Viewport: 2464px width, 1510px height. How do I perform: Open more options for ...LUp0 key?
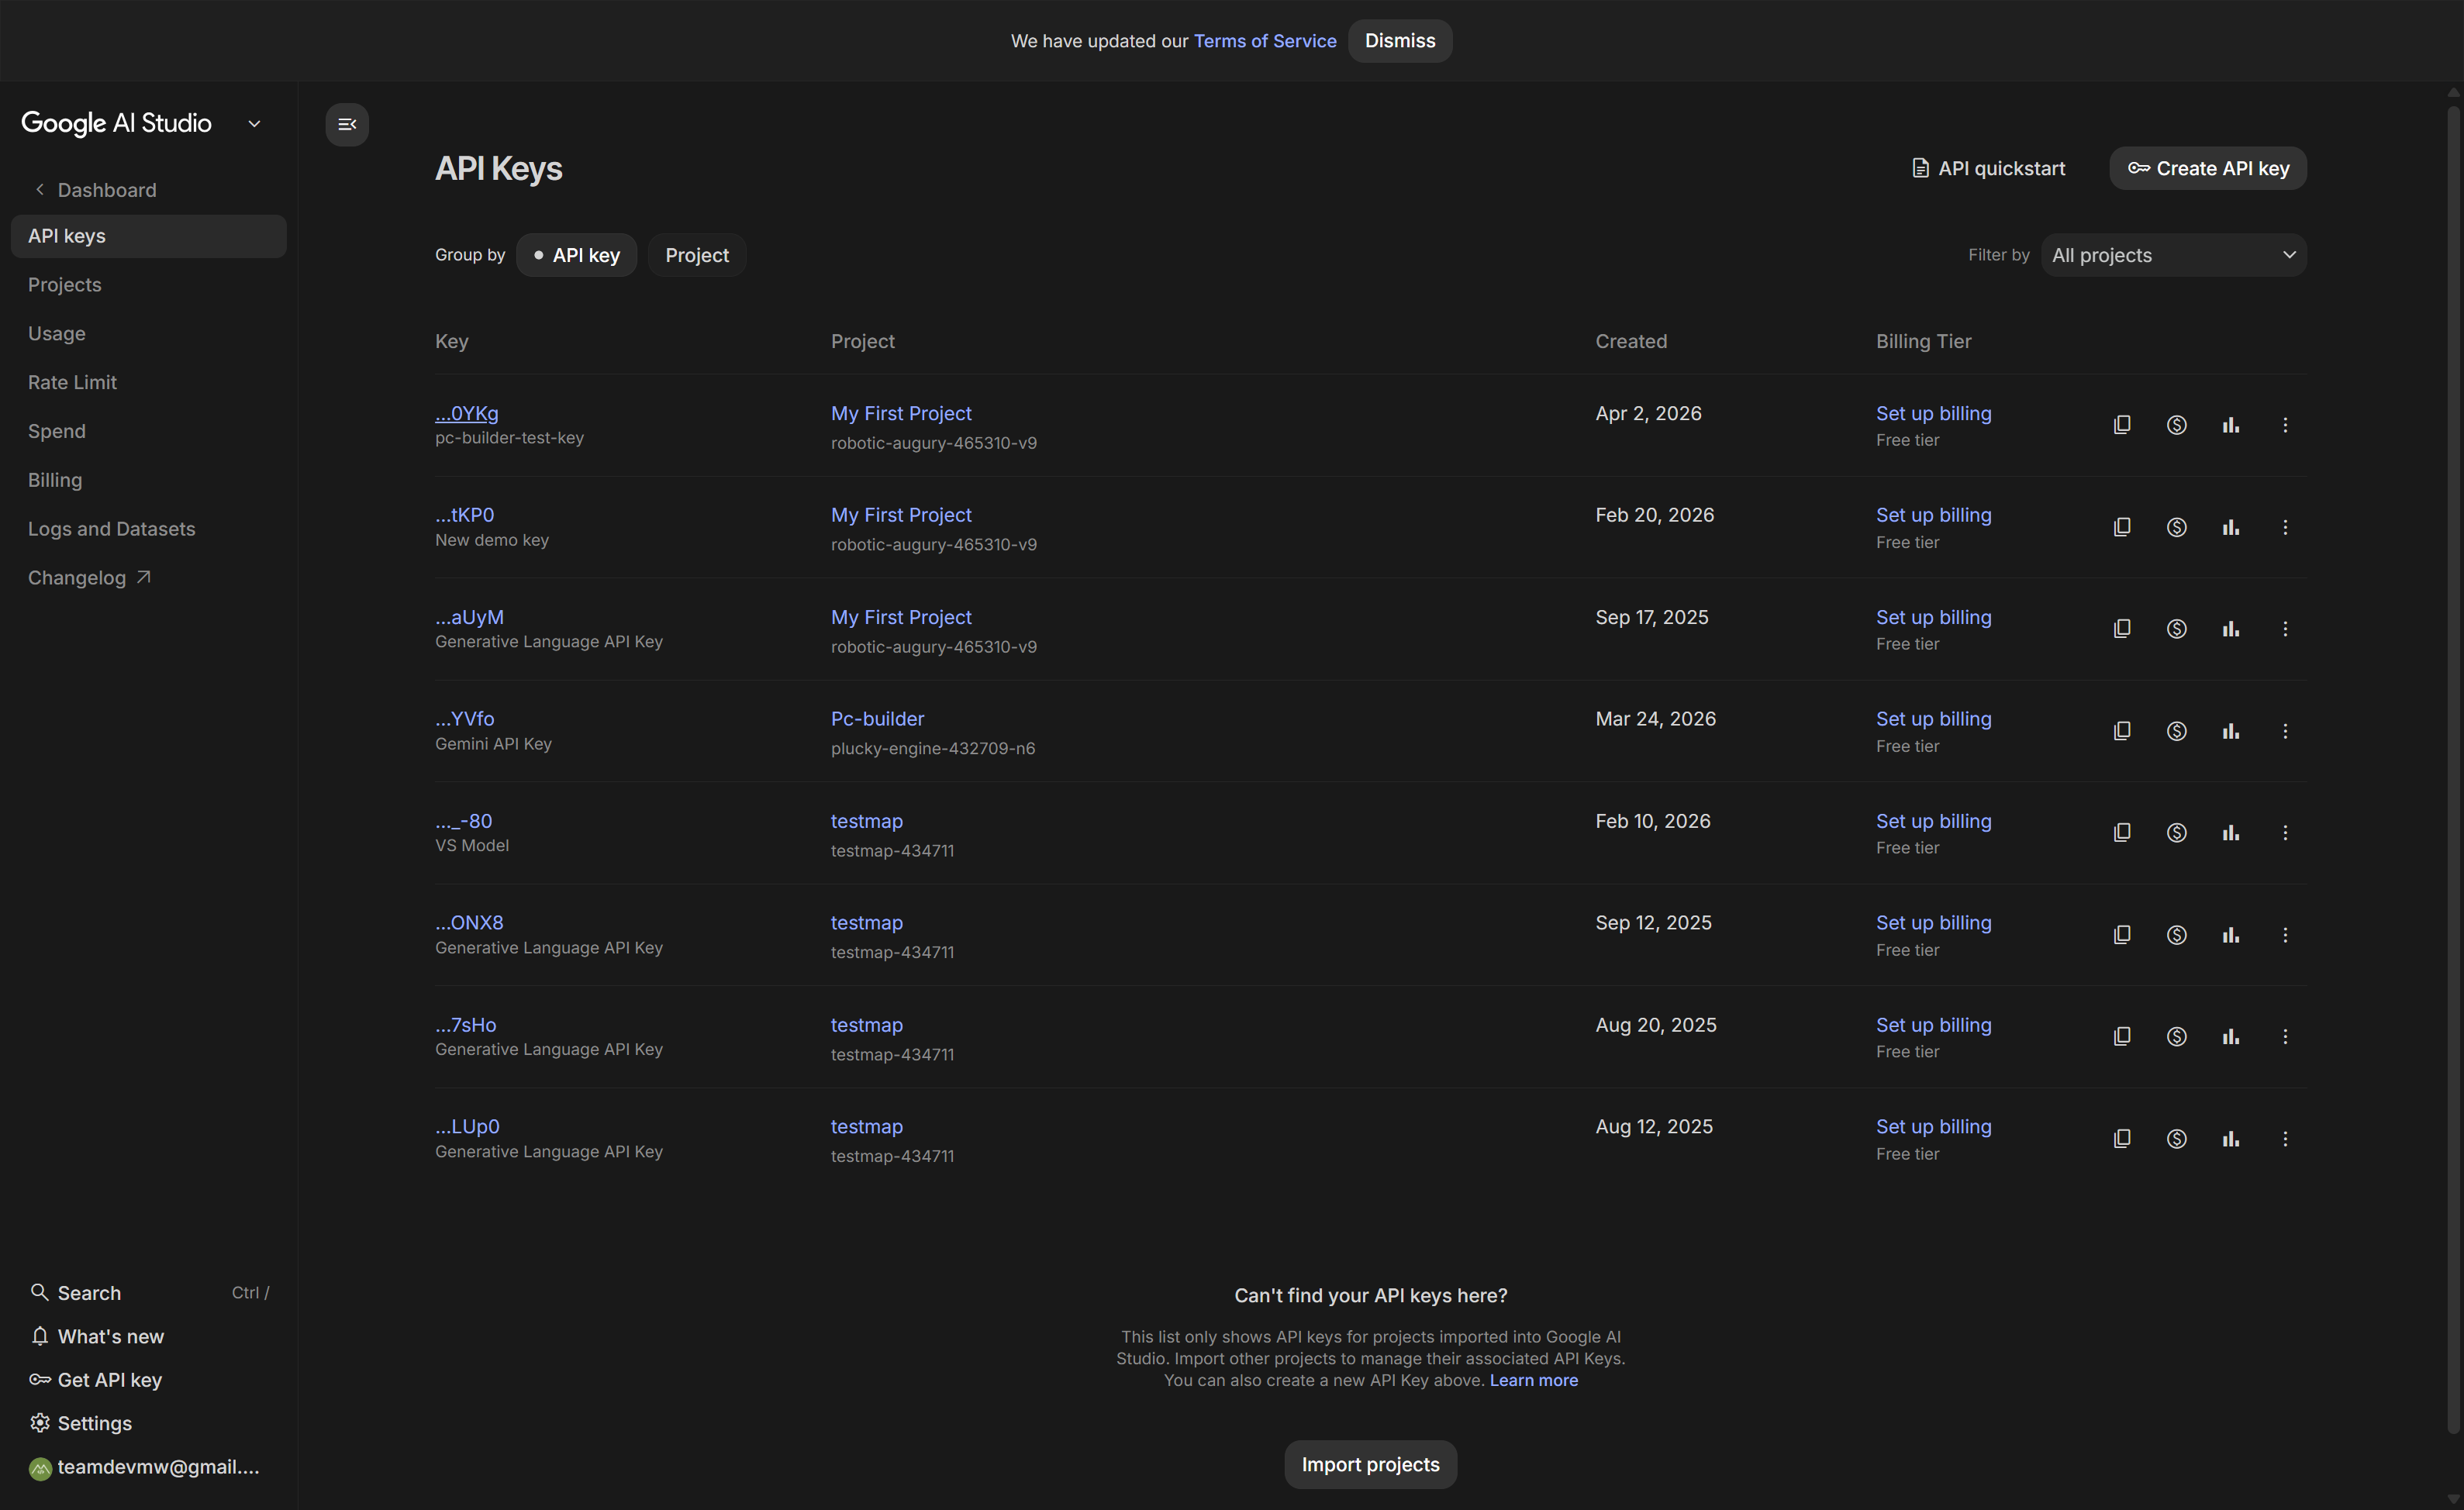2285,1139
